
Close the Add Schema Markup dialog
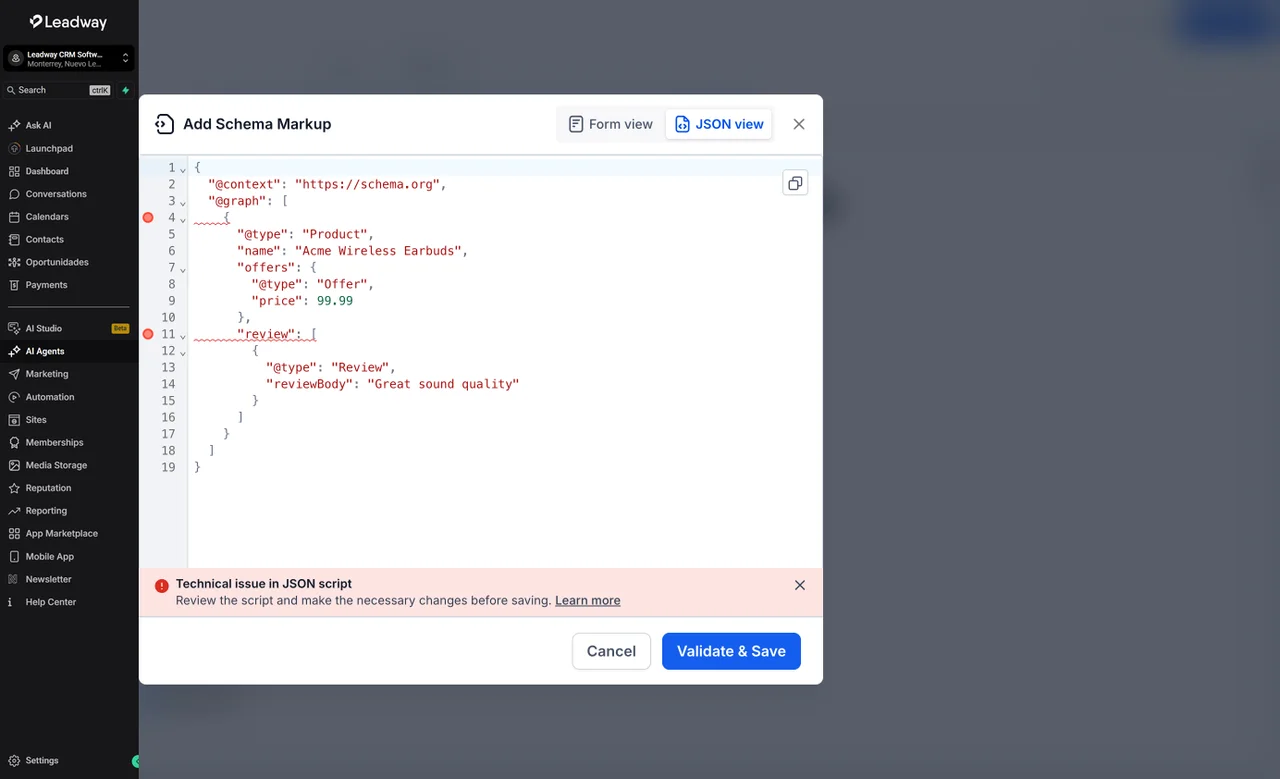799,124
